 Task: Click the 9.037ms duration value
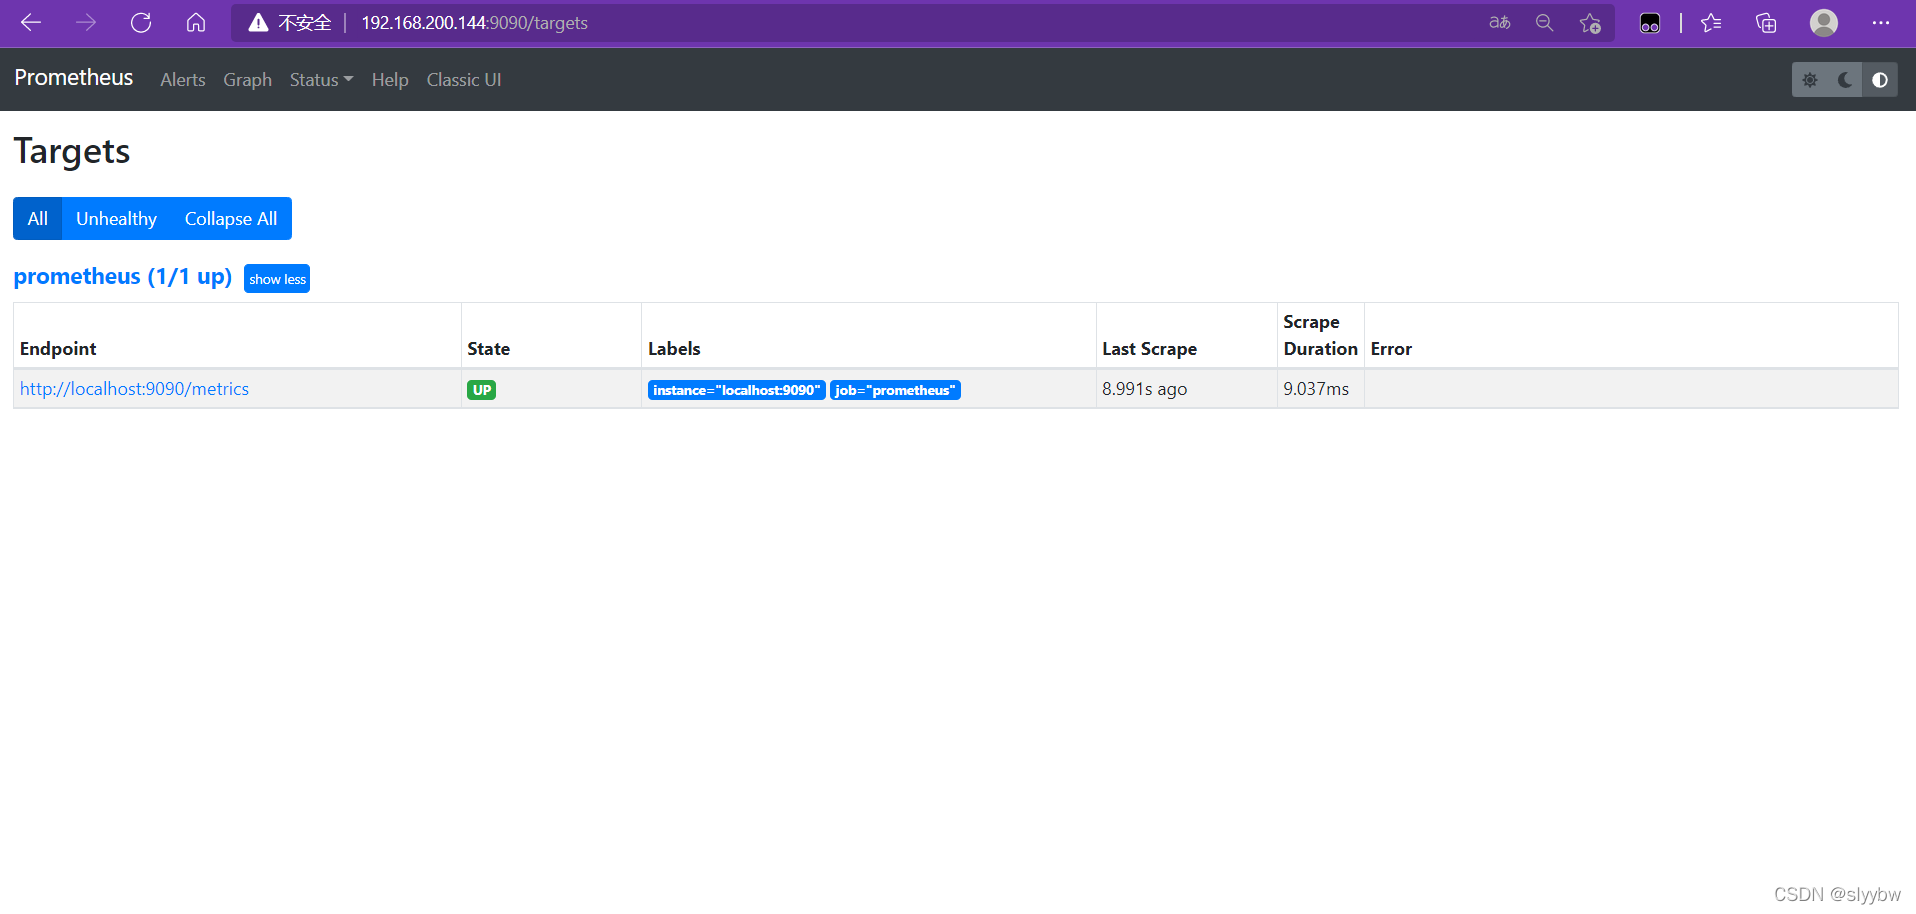pos(1316,389)
